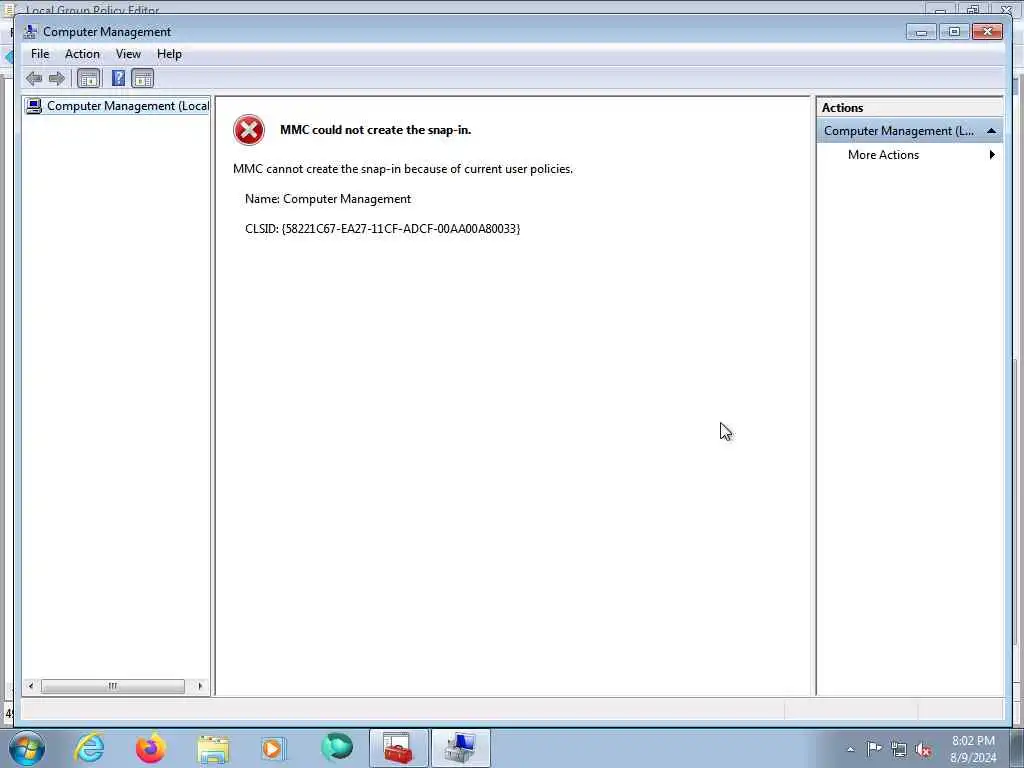The height and width of the screenshot is (768, 1024).
Task: Switch to the red toolbox MMC taskbar button
Action: (398, 748)
